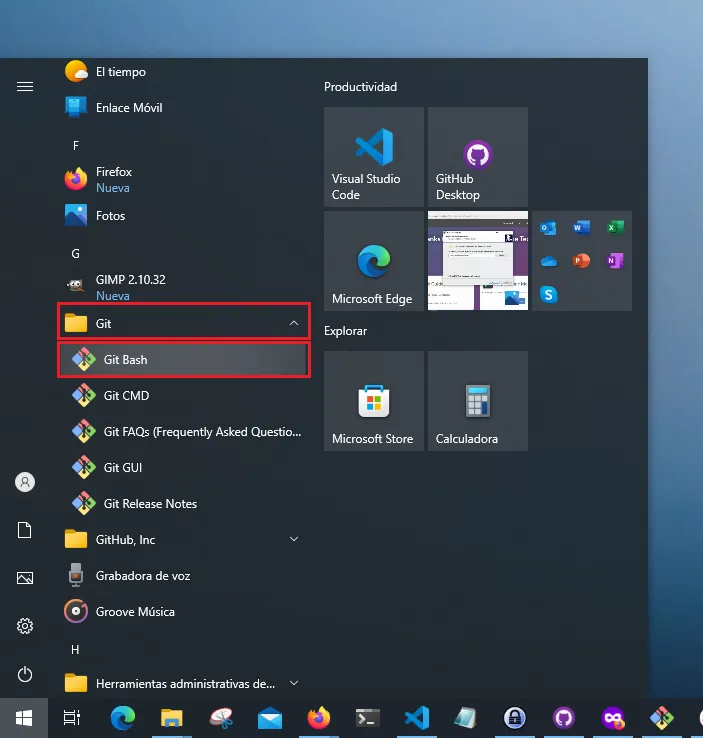Jump to letter G section header
Screen dimensions: 703x738
click(75, 254)
